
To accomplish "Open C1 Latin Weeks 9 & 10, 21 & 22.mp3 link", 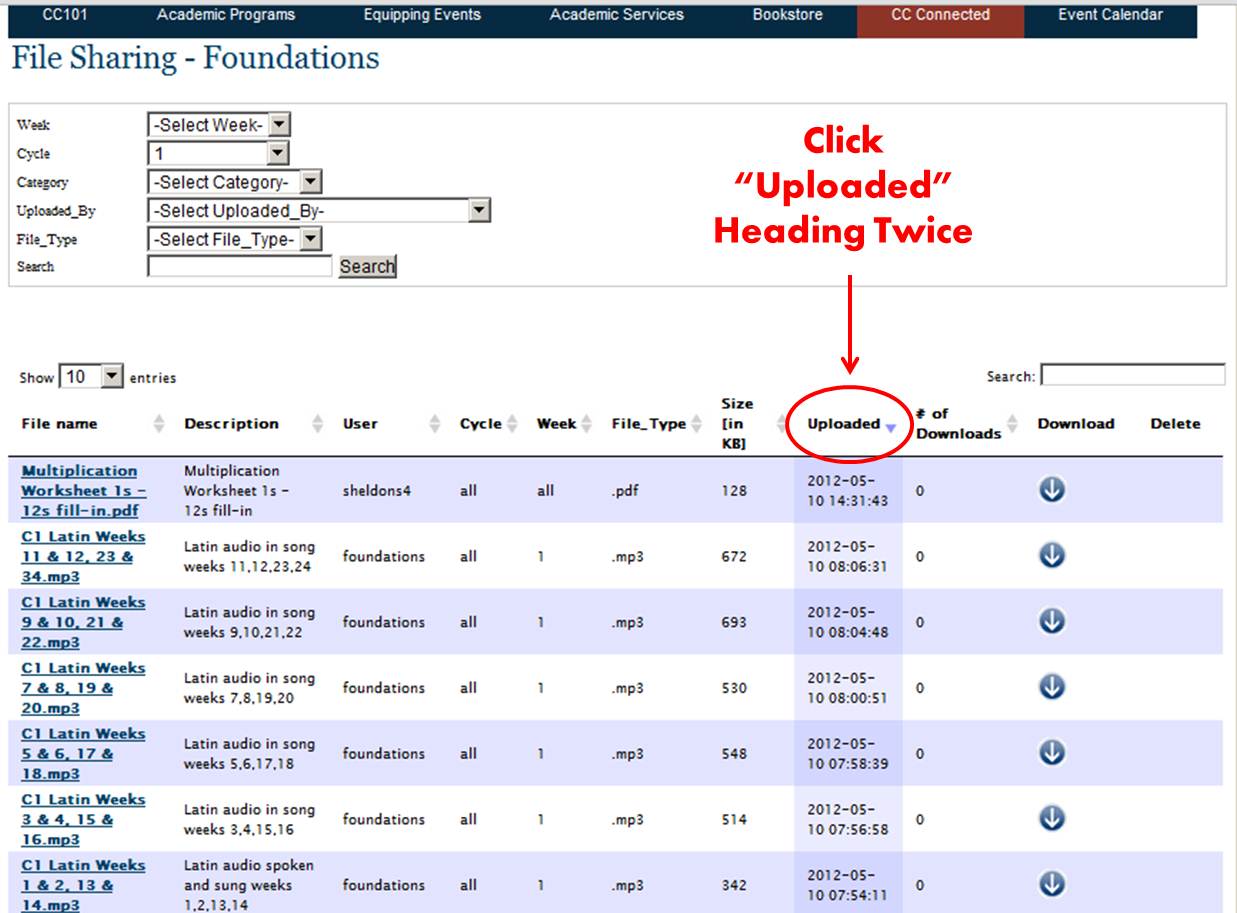I will (84, 623).
